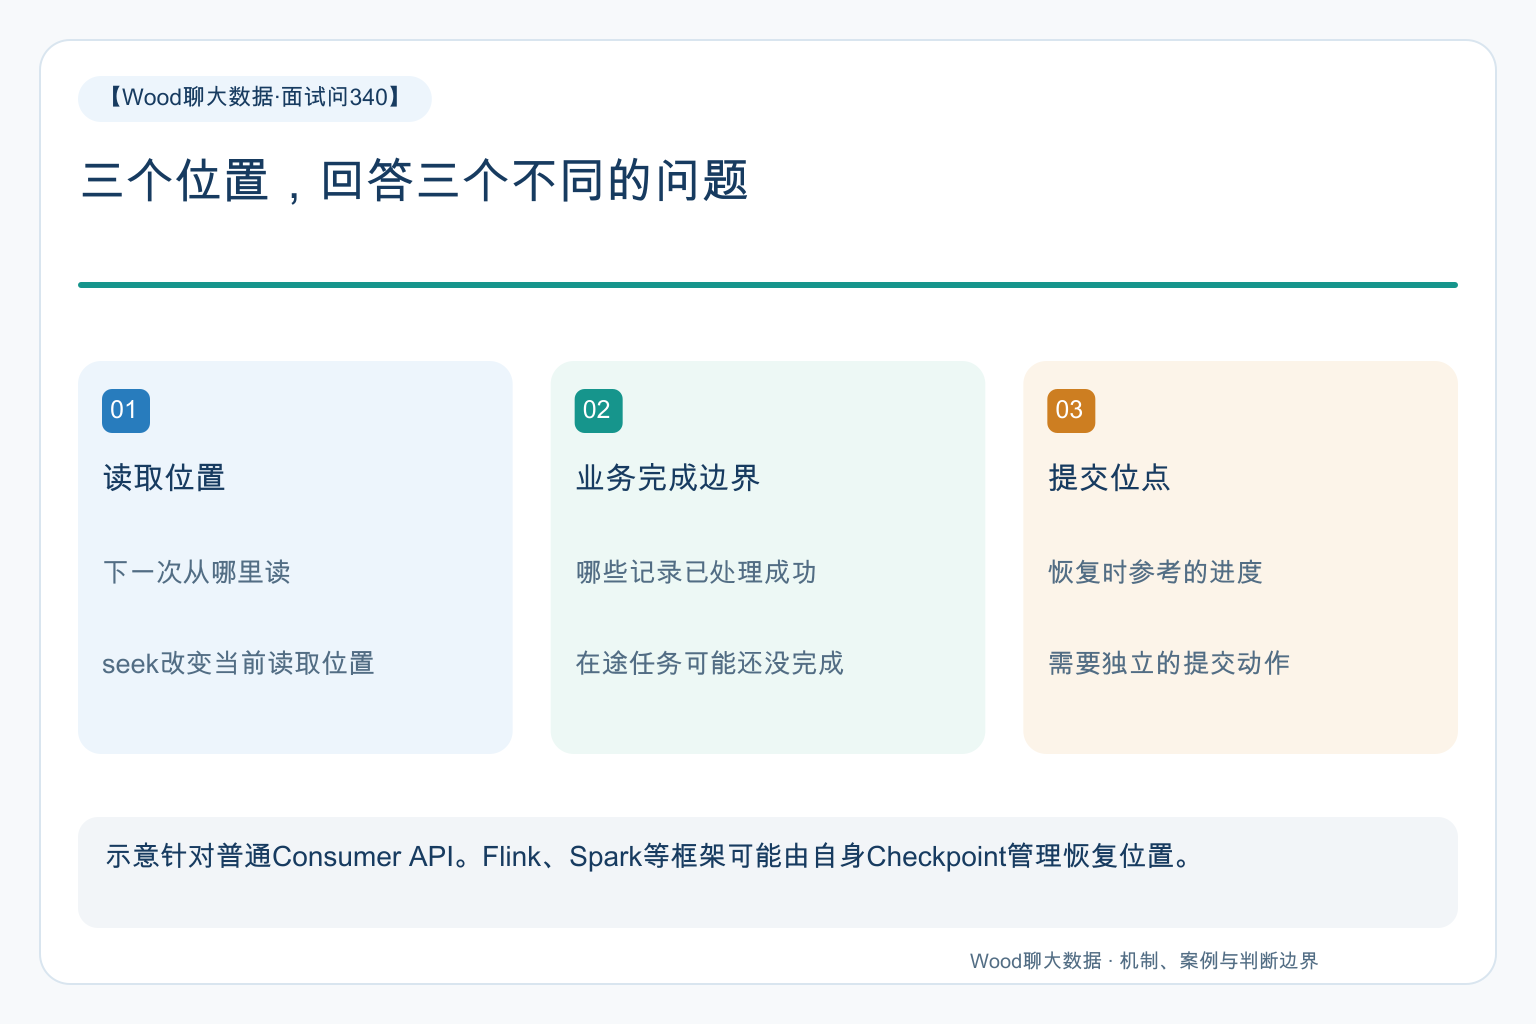The height and width of the screenshot is (1024, 1536).
Task: Click the green 02 number badge
Action: click(599, 411)
